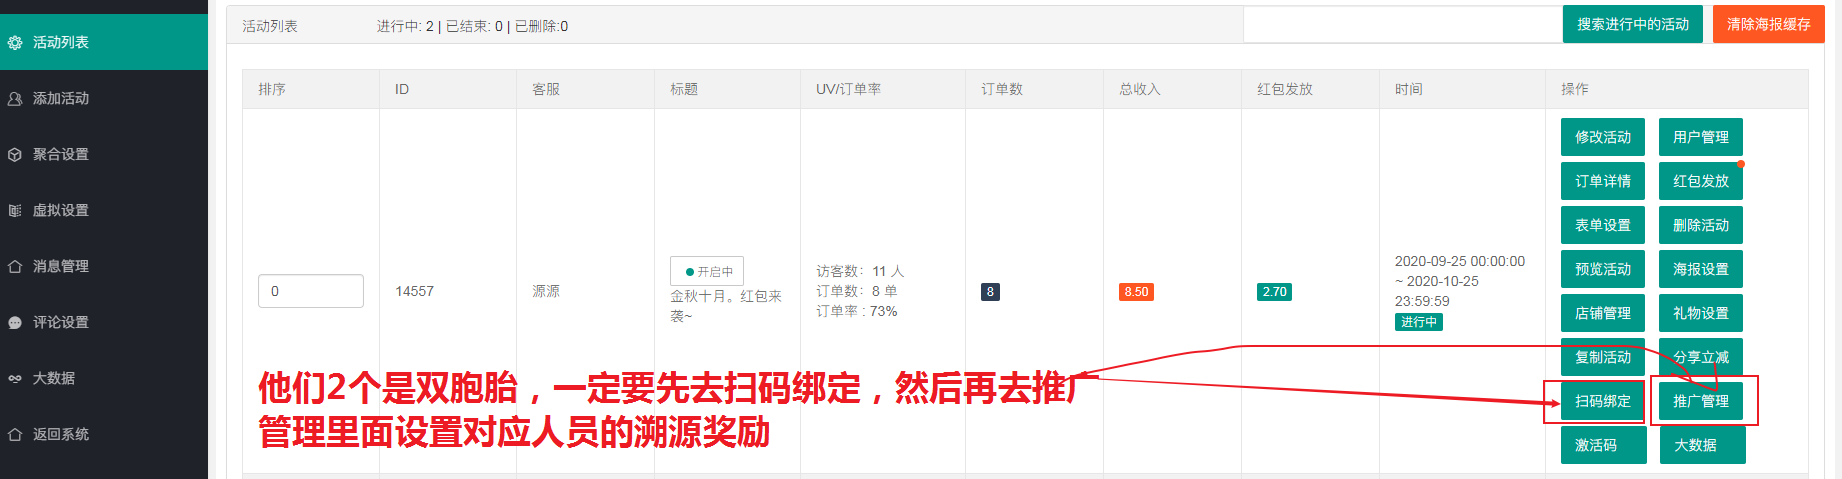Go to 聚合设置 menu item
Image resolution: width=1842 pixels, height=479 pixels.
click(x=104, y=154)
